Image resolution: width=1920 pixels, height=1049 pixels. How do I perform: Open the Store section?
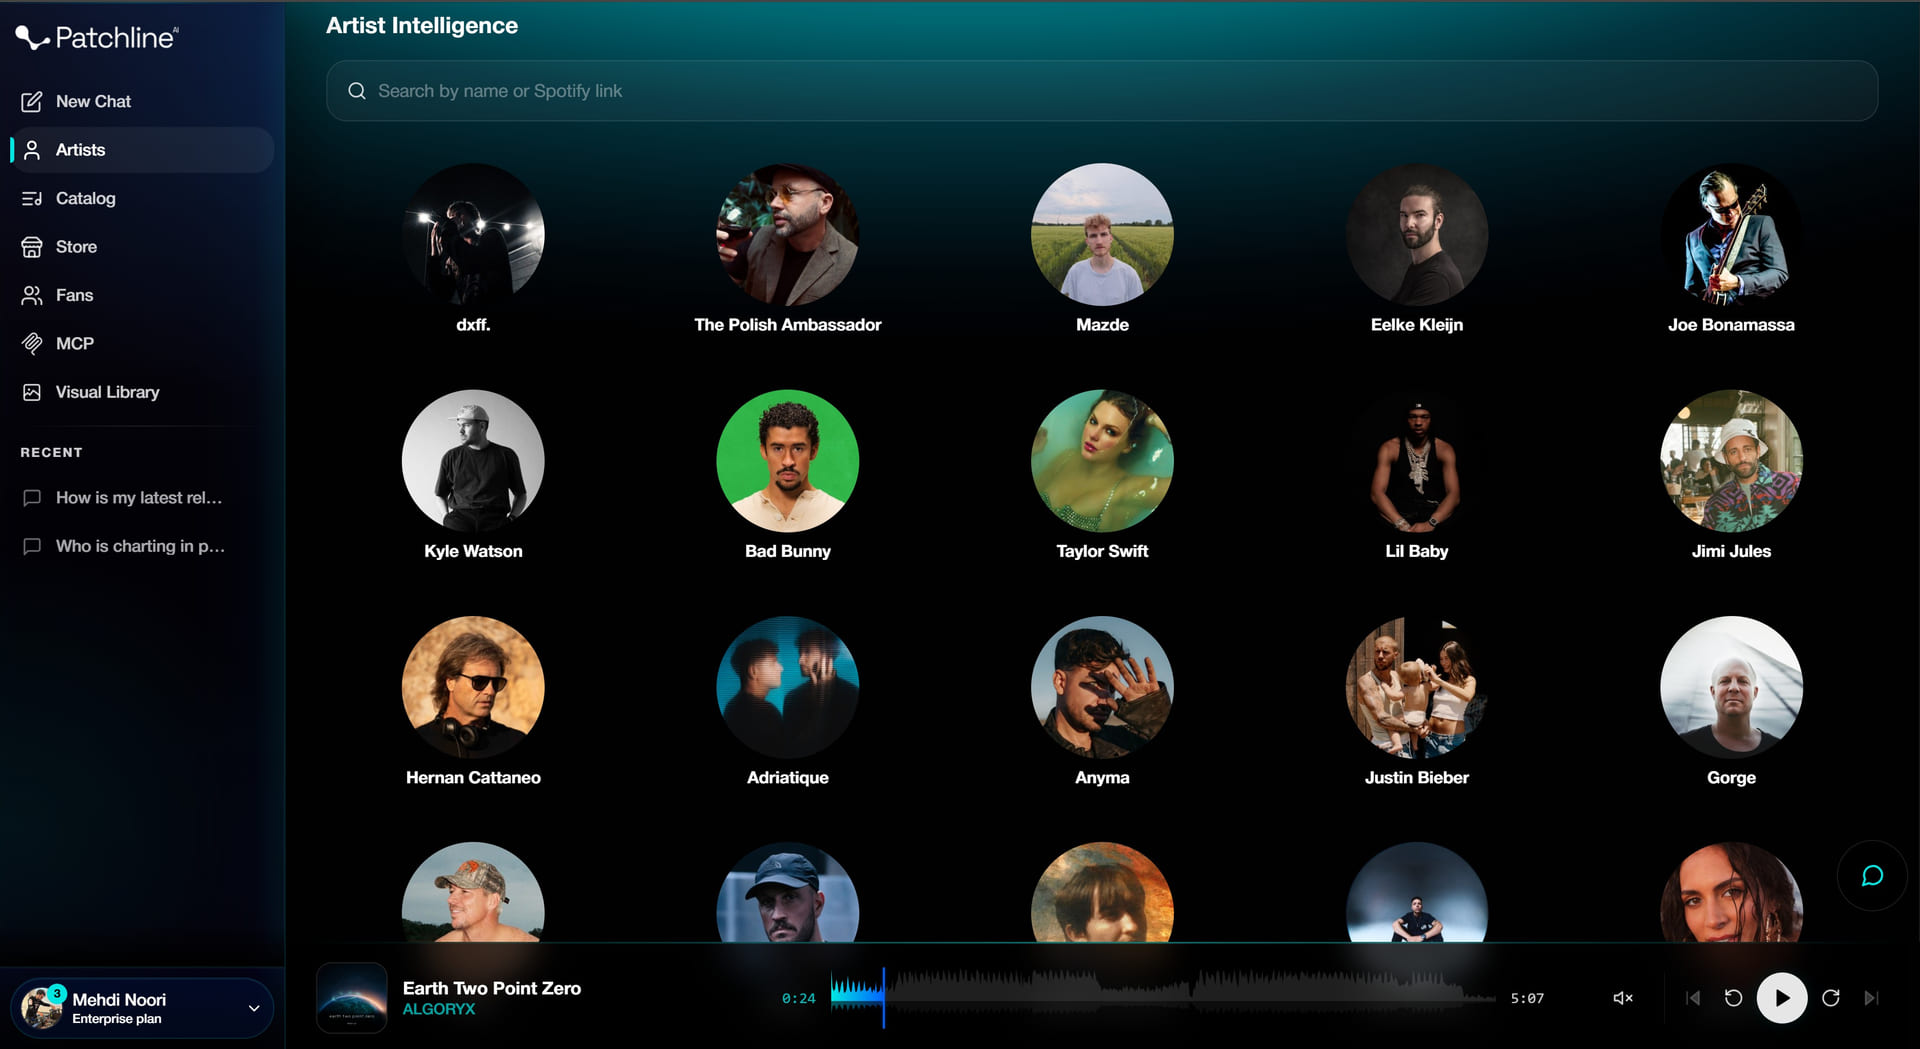[142, 247]
